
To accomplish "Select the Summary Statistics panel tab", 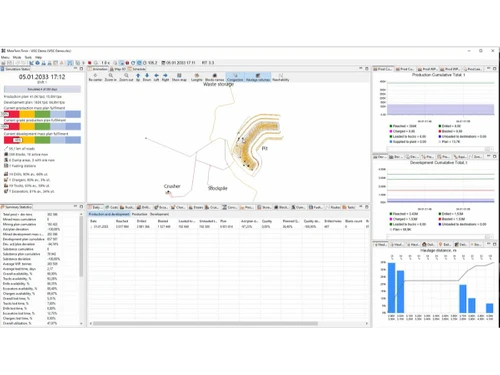I will pos(16,207).
